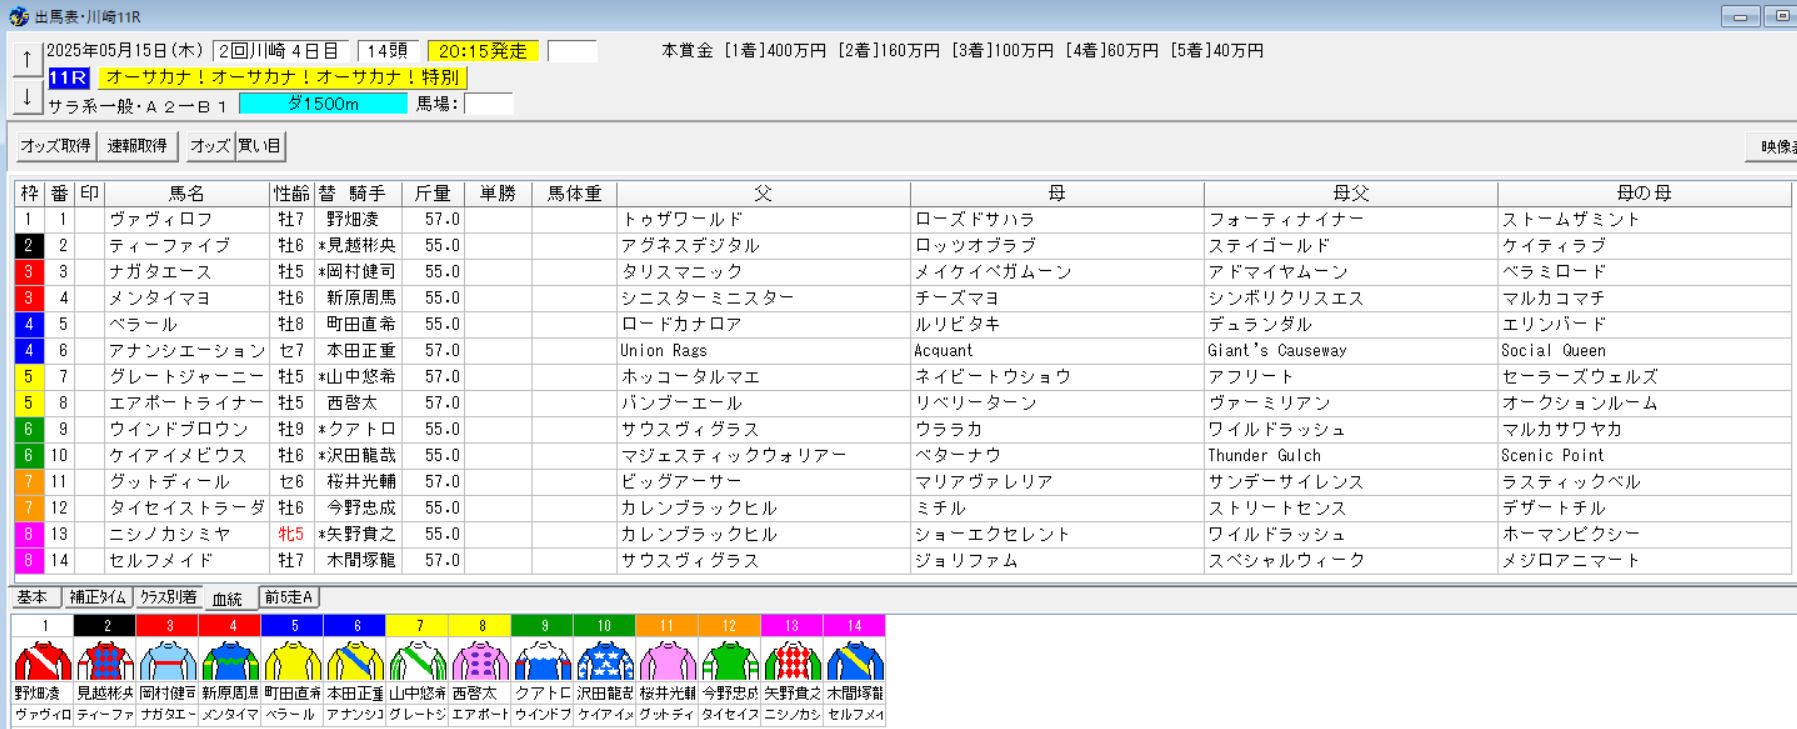Click the 買い目 button
The image size is (1797, 729).
pyautogui.click(x=260, y=146)
